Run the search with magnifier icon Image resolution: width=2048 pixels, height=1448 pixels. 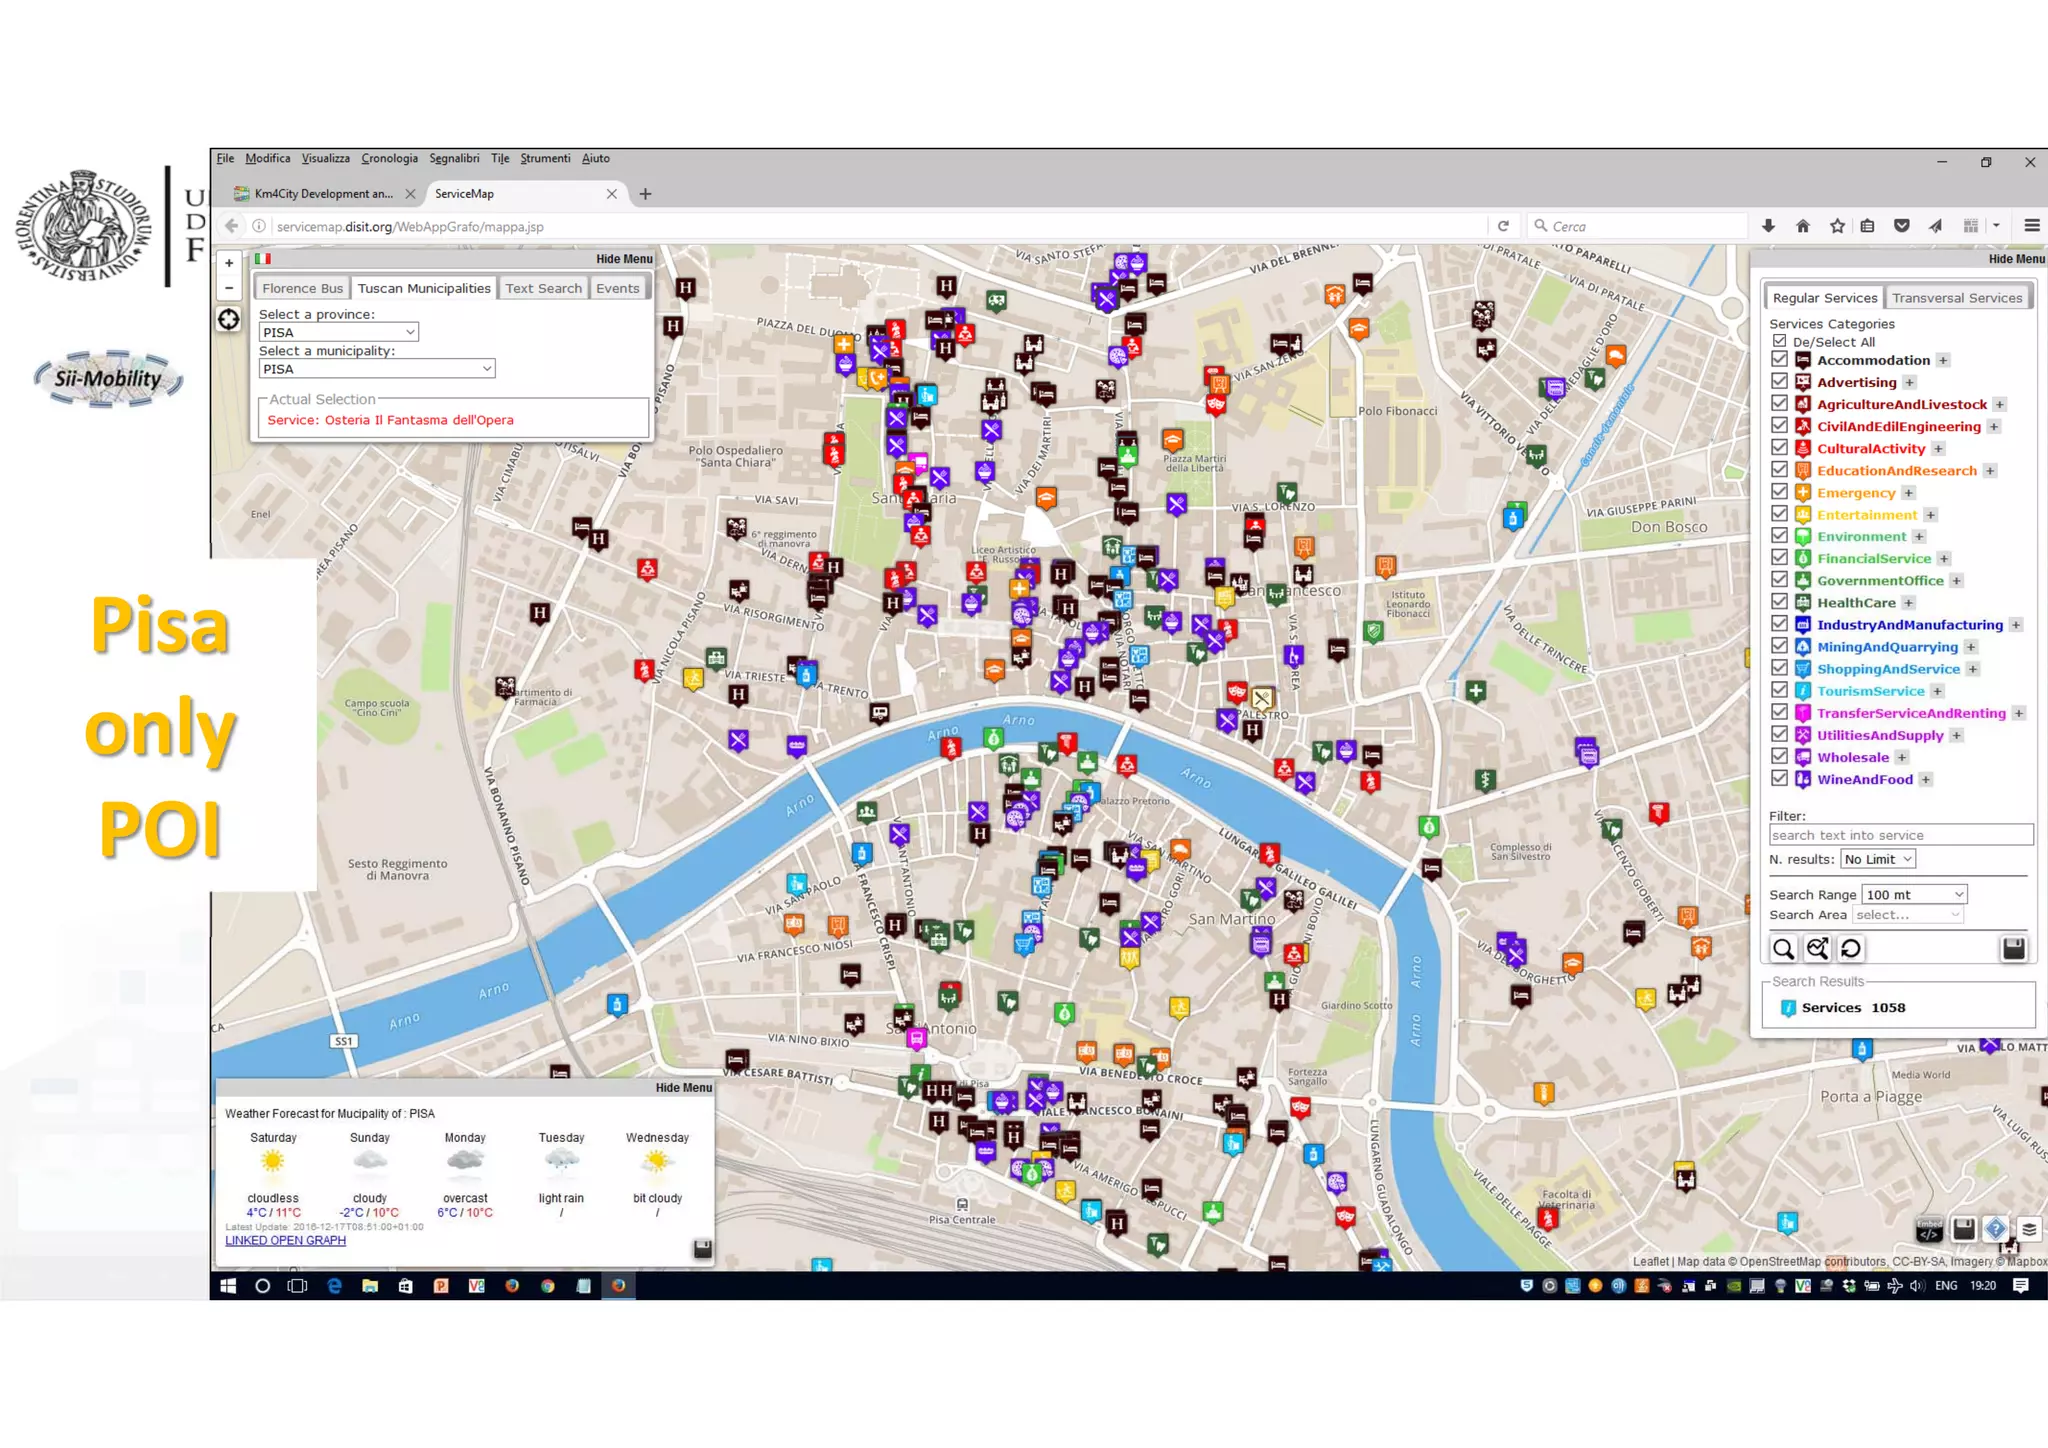pos(1783,948)
